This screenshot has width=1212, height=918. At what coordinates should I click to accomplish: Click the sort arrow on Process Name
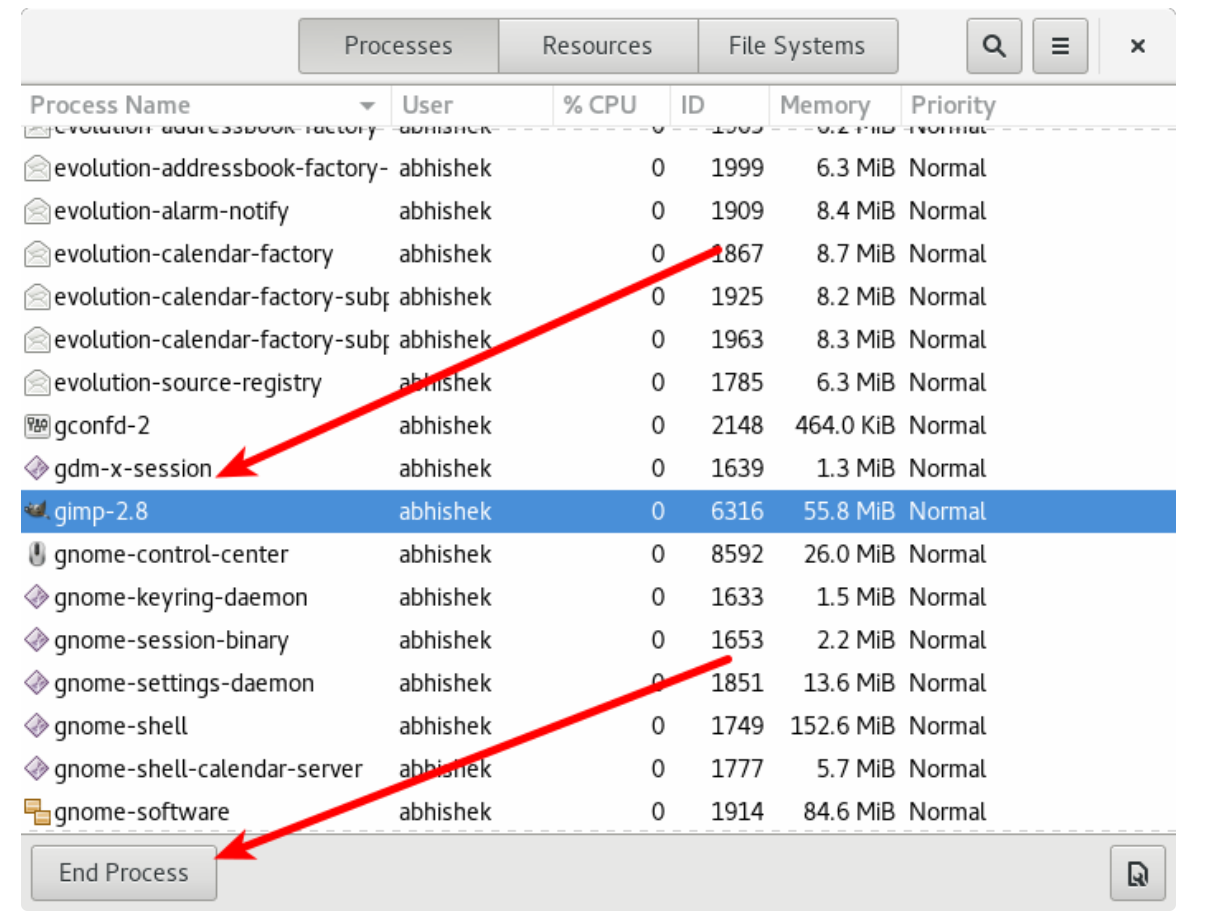[368, 106]
